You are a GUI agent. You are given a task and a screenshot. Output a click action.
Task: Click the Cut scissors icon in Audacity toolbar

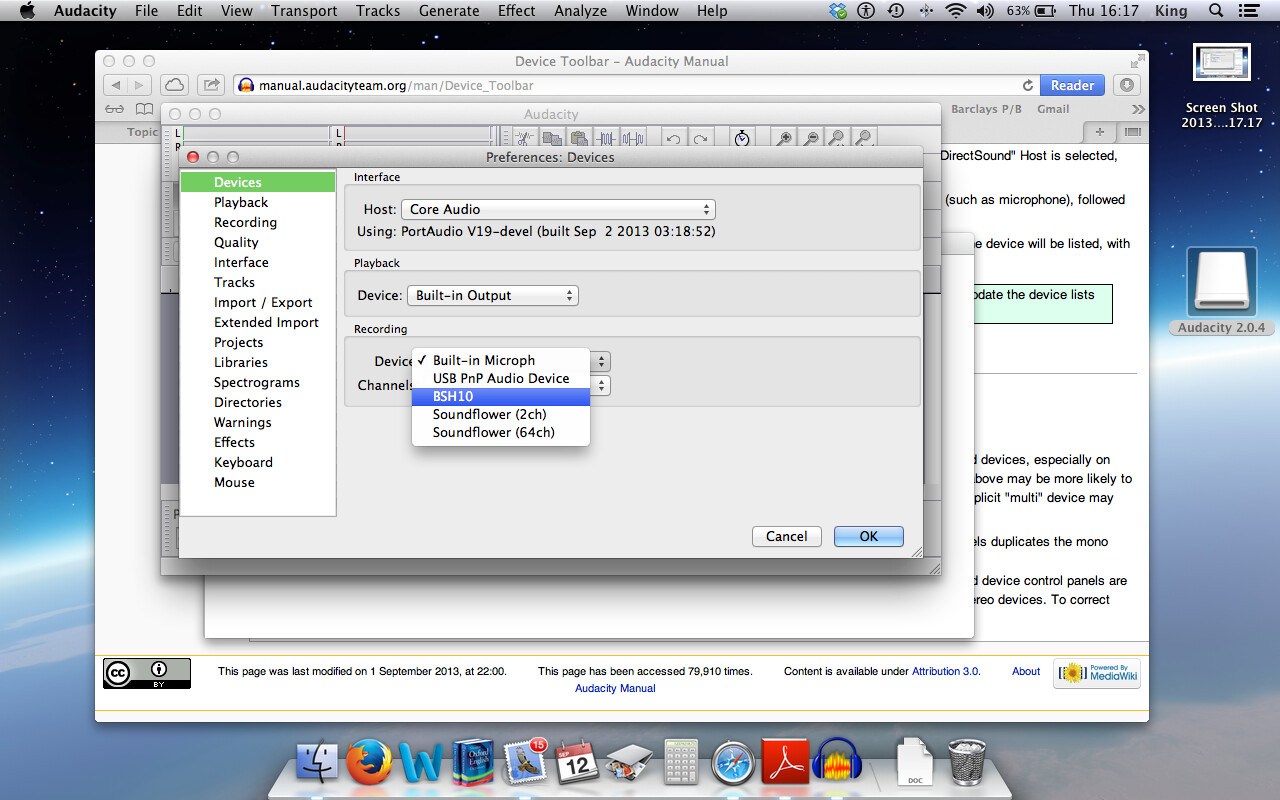[523, 139]
